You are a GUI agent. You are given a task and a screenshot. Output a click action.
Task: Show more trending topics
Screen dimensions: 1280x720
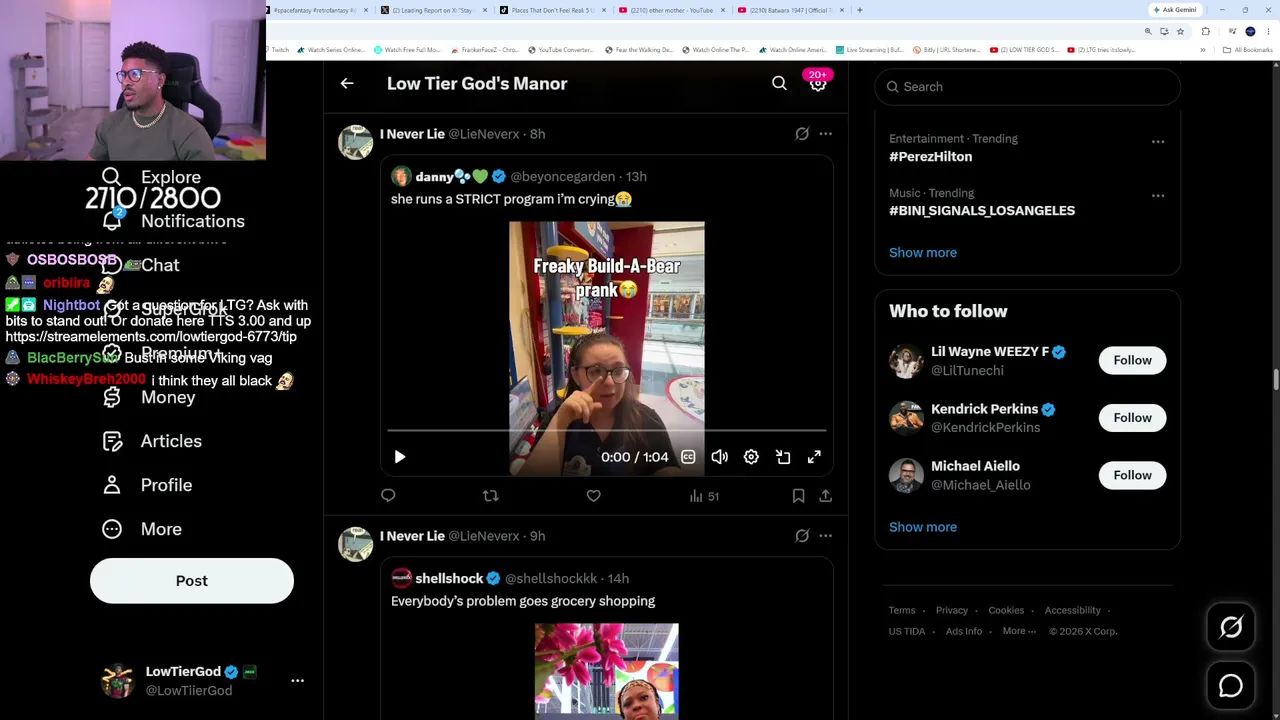(923, 253)
